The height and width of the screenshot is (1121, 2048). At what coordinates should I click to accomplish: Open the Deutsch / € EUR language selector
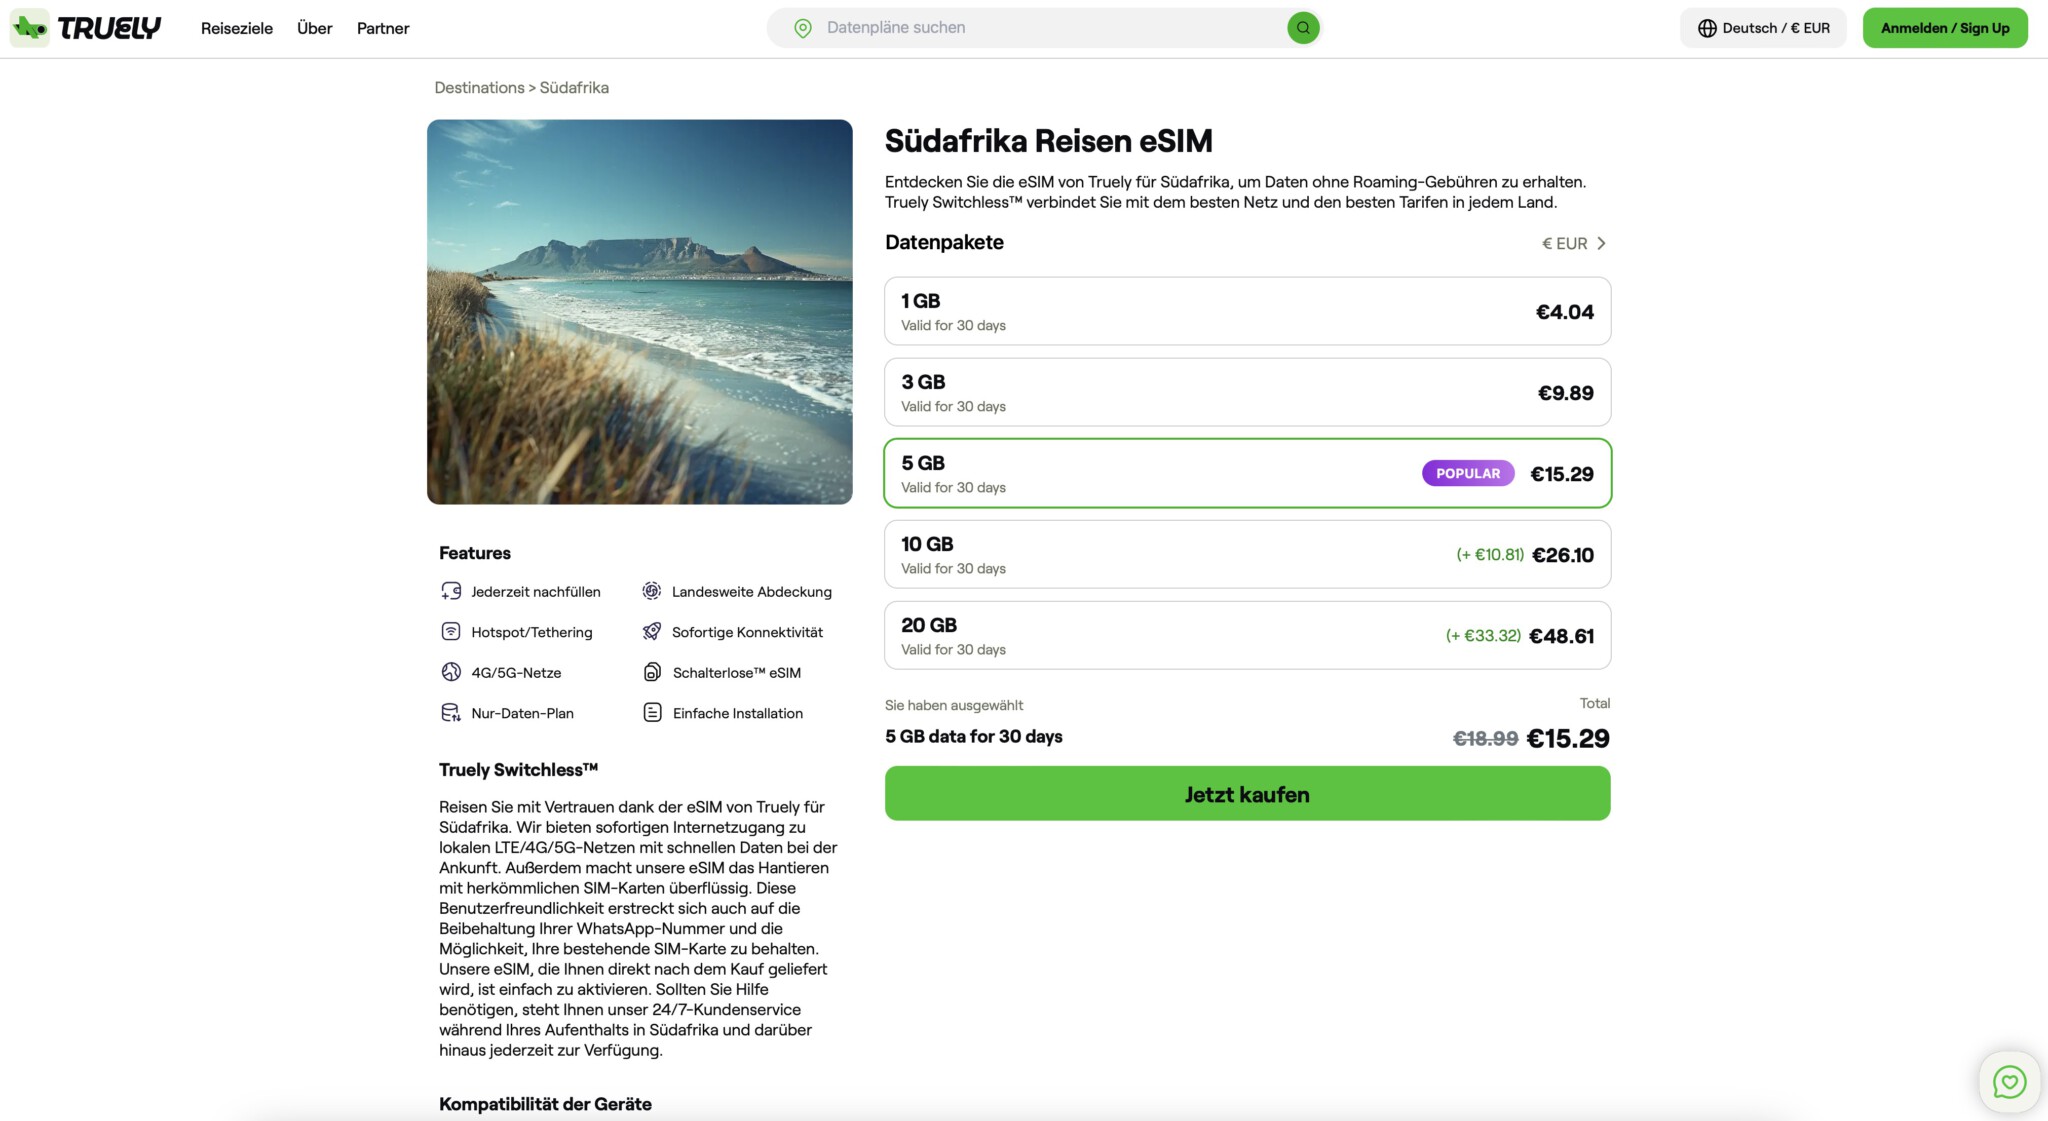point(1763,28)
